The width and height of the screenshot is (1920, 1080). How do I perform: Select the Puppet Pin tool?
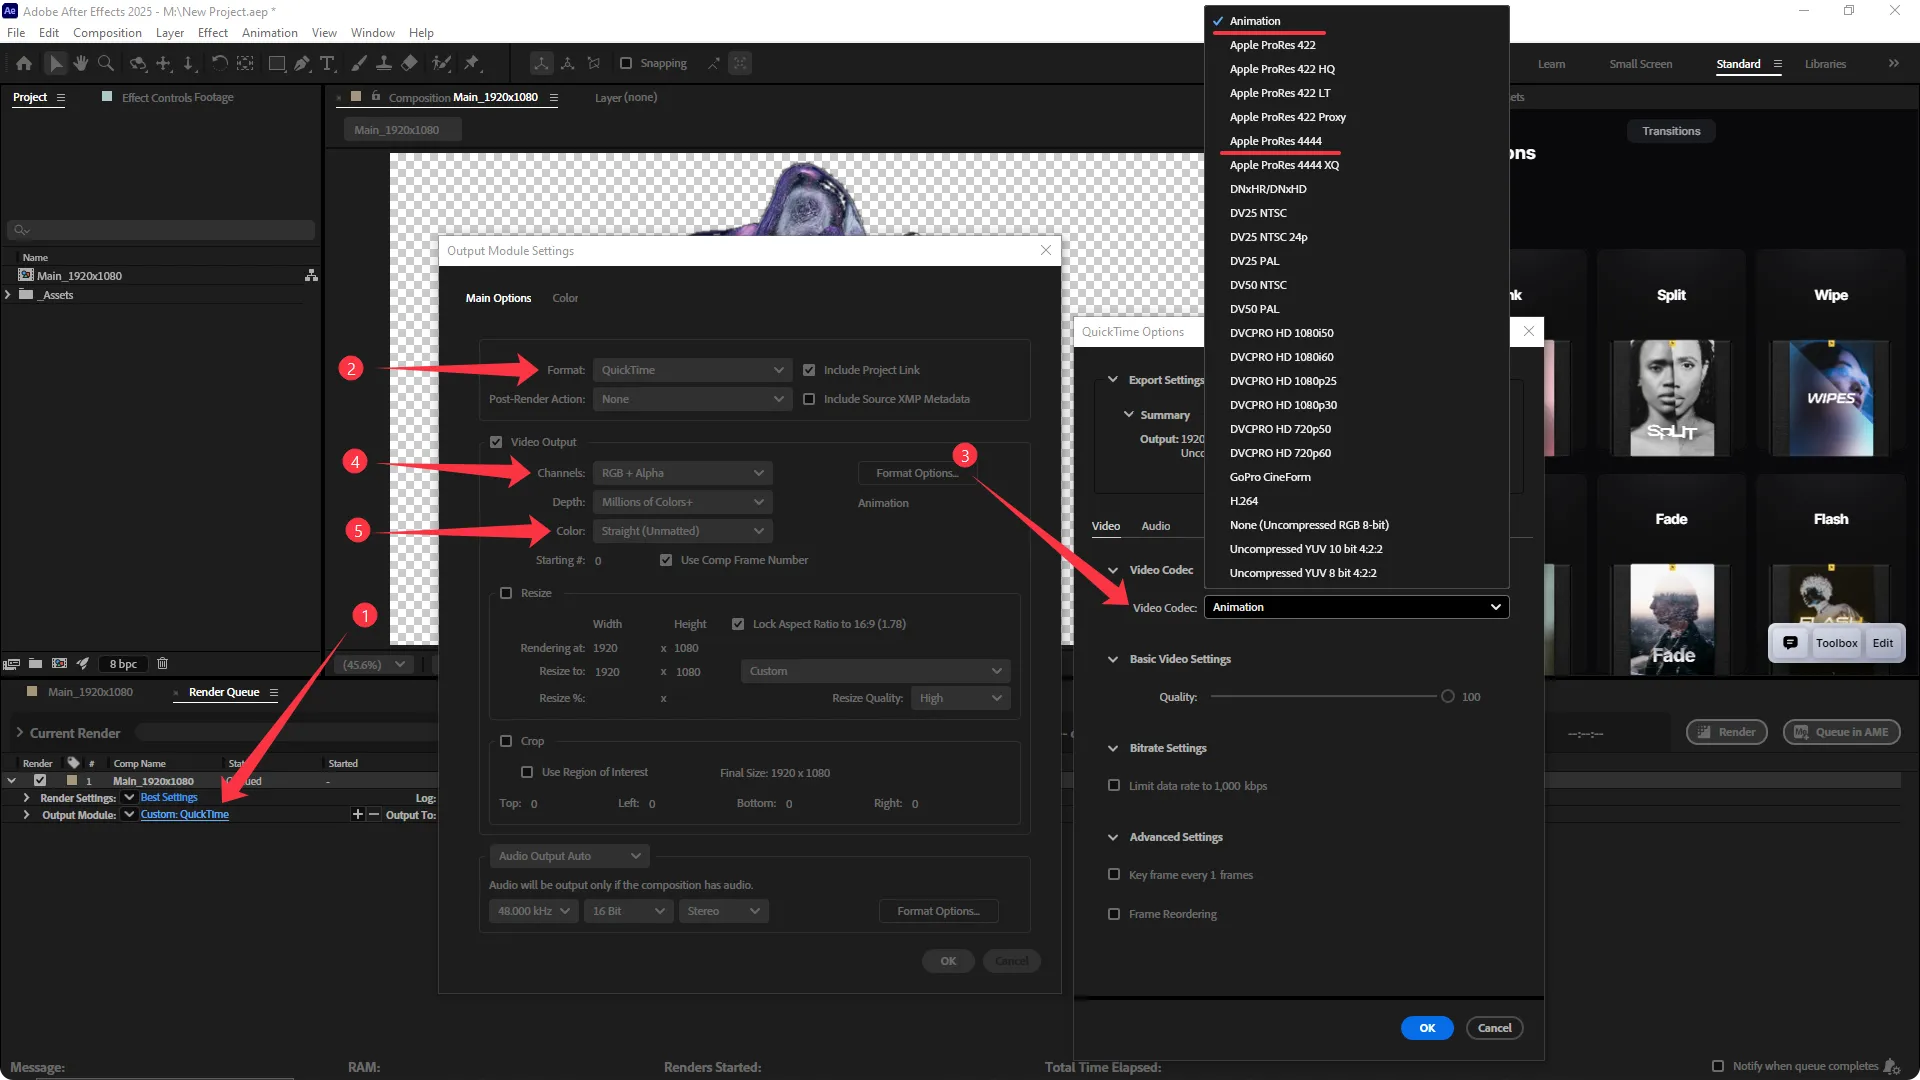[472, 63]
